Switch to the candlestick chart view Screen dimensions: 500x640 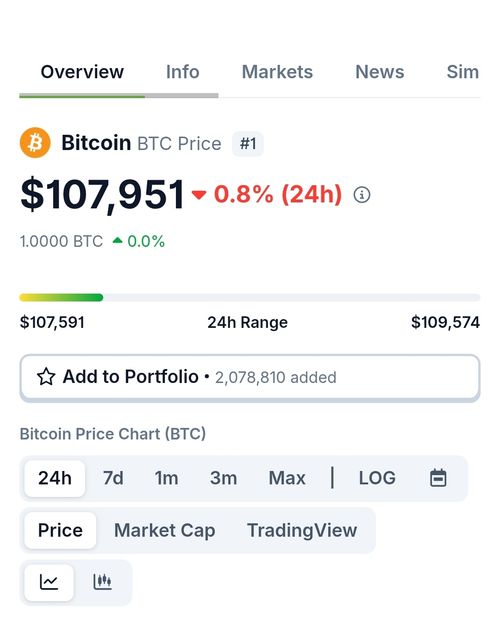[102, 582]
